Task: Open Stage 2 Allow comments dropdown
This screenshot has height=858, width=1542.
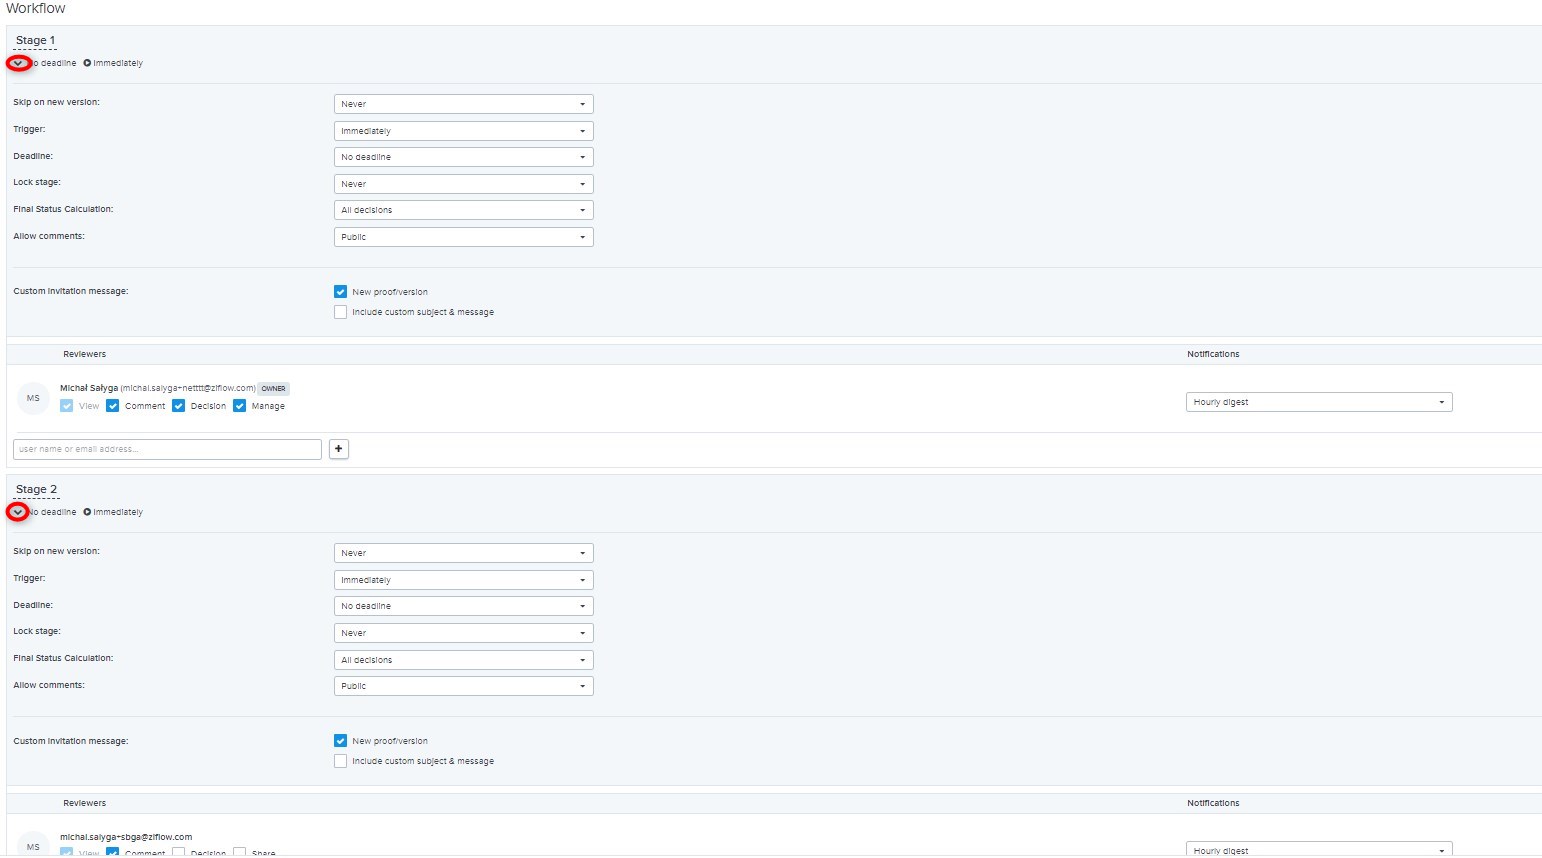Action: 463,686
